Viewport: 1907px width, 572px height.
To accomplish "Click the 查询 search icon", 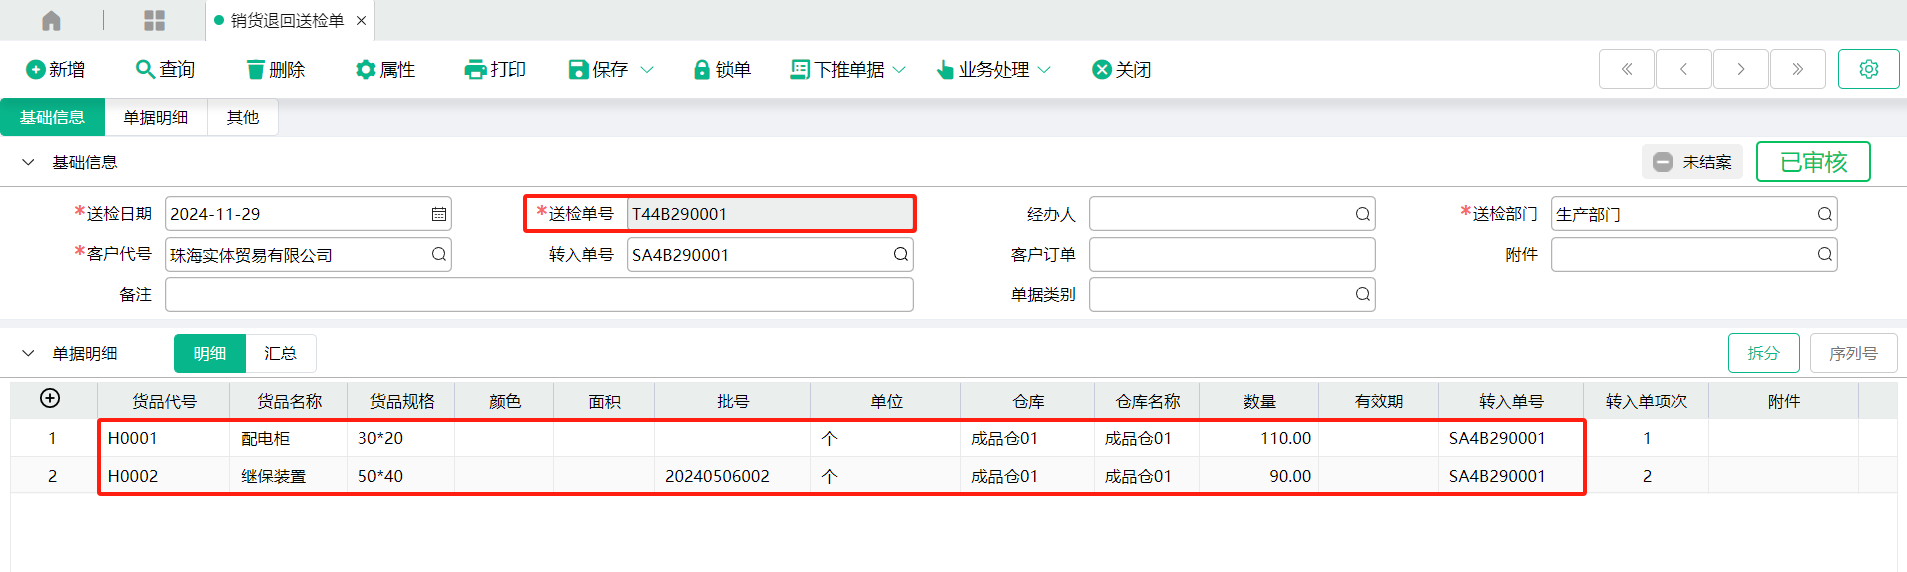I will click(145, 69).
